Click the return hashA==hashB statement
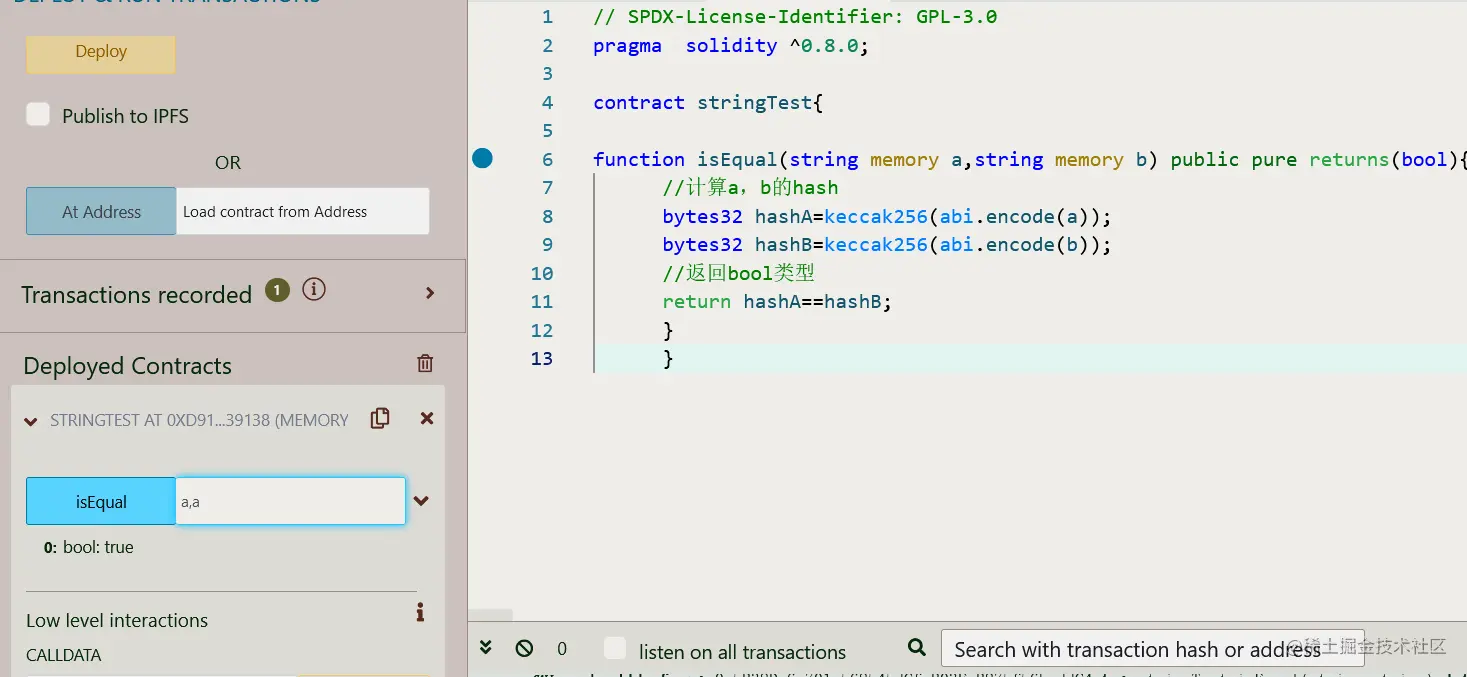The width and height of the screenshot is (1467, 677). 777,301
